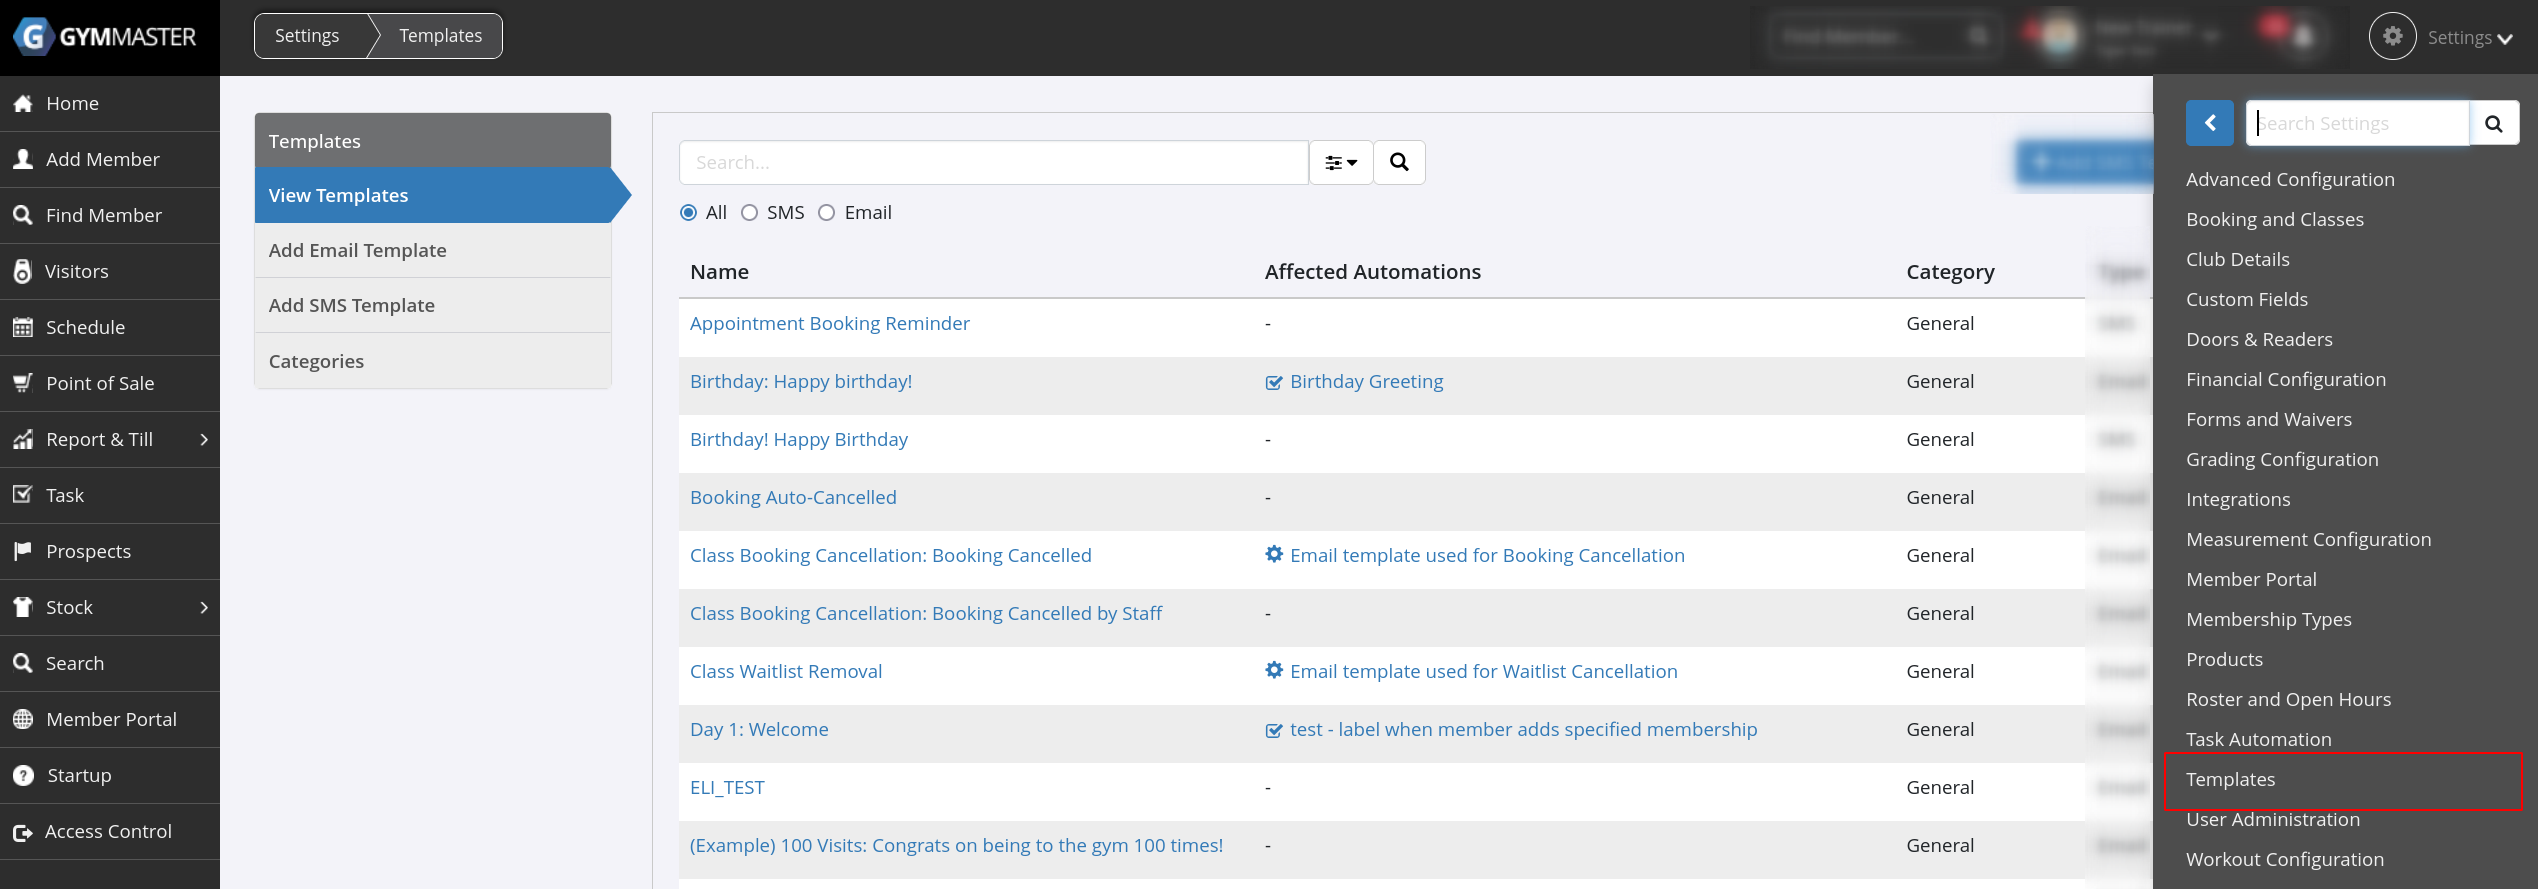Select the SMS filter radio button
Screen dimensions: 2538x889
coord(749,213)
